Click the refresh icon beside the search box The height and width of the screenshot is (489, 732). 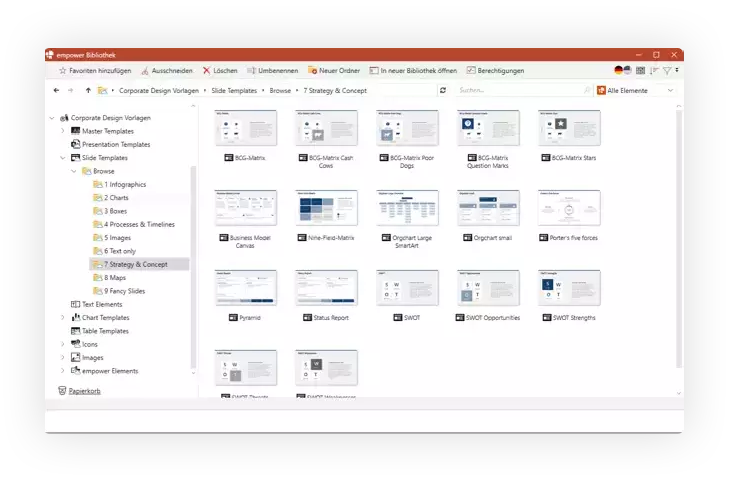pos(442,91)
